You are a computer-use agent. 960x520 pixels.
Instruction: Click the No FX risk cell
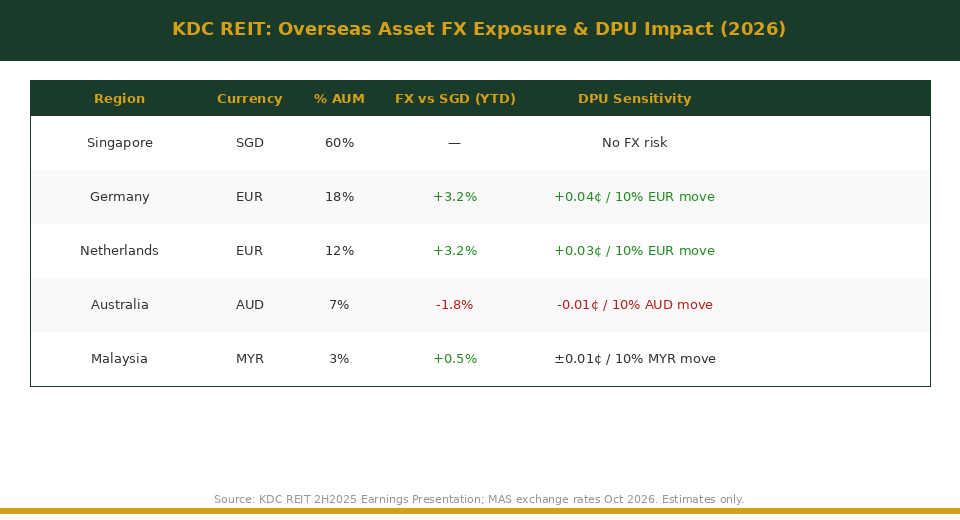pyautogui.click(x=634, y=143)
